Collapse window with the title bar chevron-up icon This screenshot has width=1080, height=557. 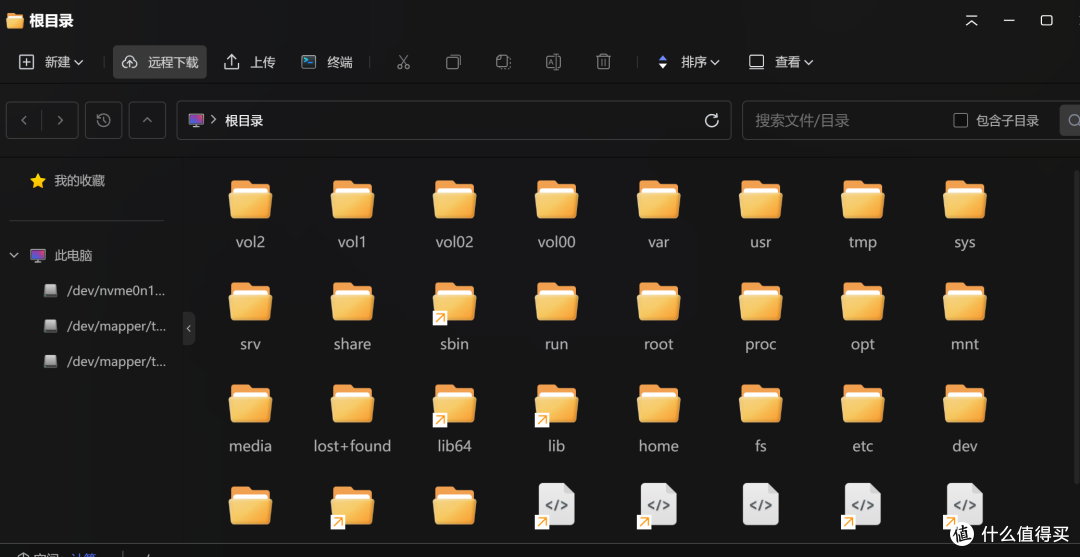pyautogui.click(x=971, y=21)
